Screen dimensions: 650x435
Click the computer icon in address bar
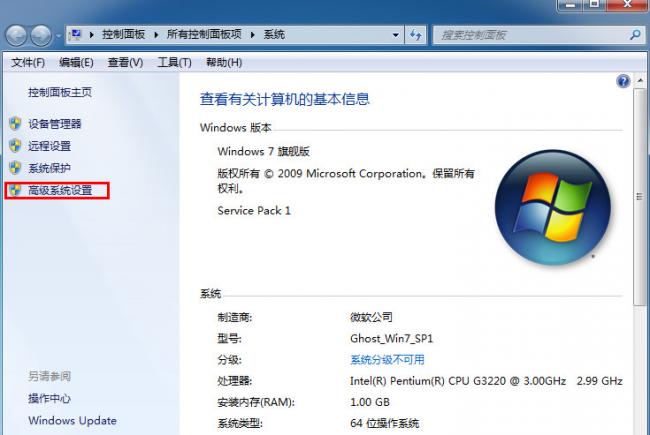pyautogui.click(x=75, y=35)
